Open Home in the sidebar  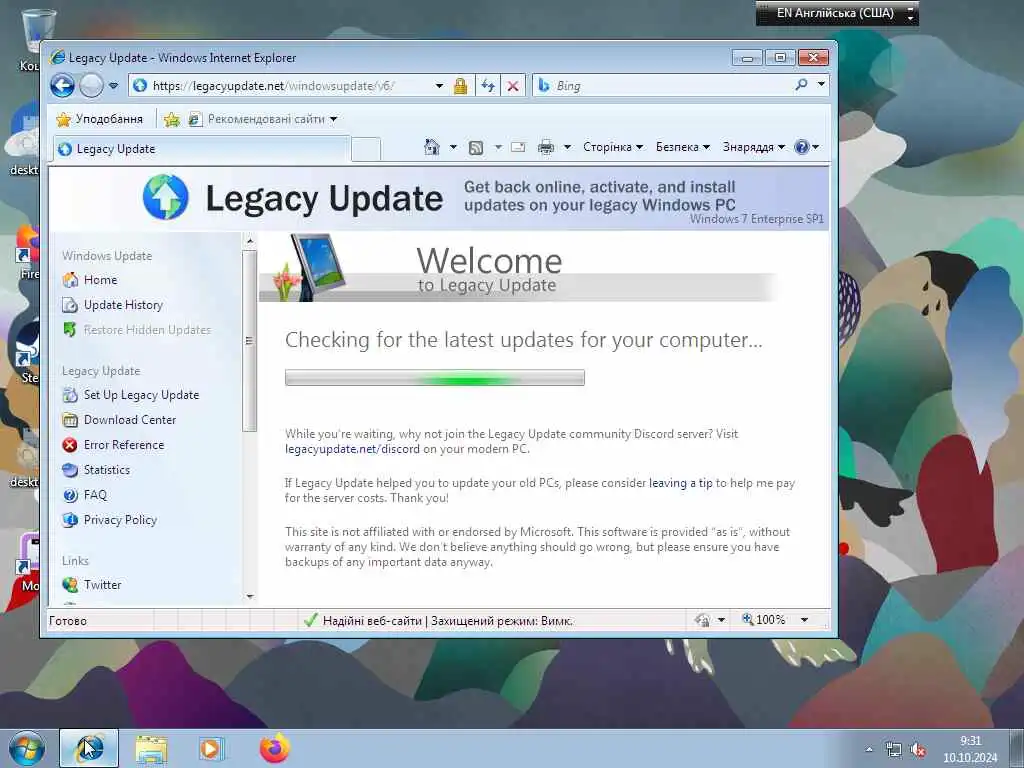click(100, 280)
